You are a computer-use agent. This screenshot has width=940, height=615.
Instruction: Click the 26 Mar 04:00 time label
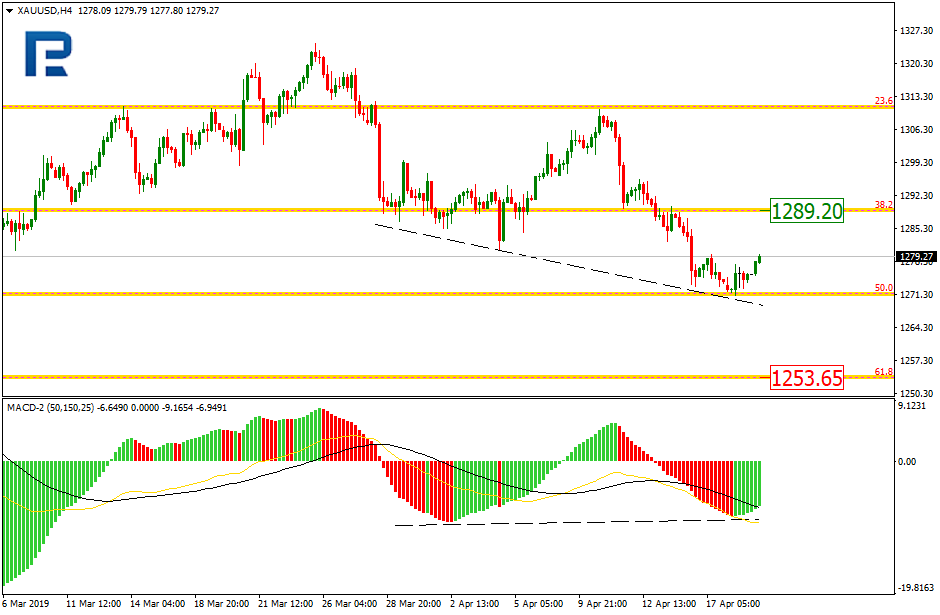click(x=349, y=604)
